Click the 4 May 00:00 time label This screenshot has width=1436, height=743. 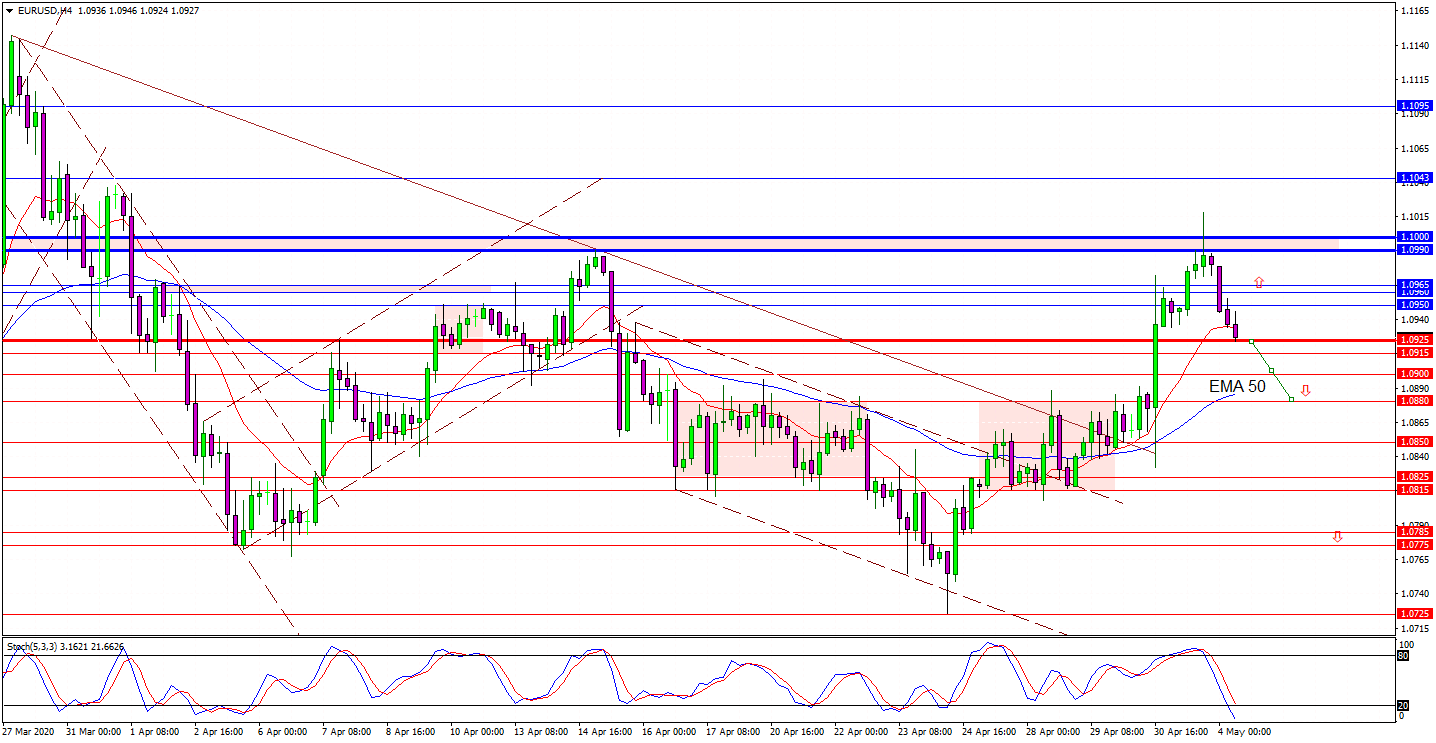click(1245, 732)
